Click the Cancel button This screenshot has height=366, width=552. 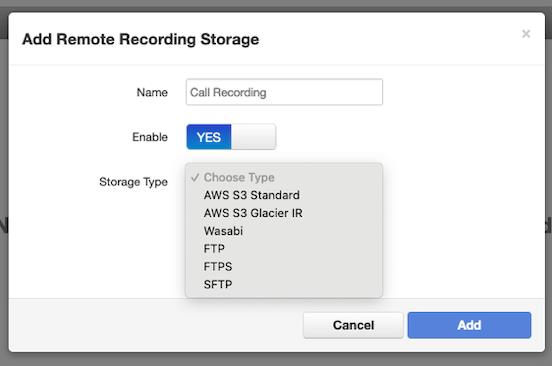tap(353, 325)
